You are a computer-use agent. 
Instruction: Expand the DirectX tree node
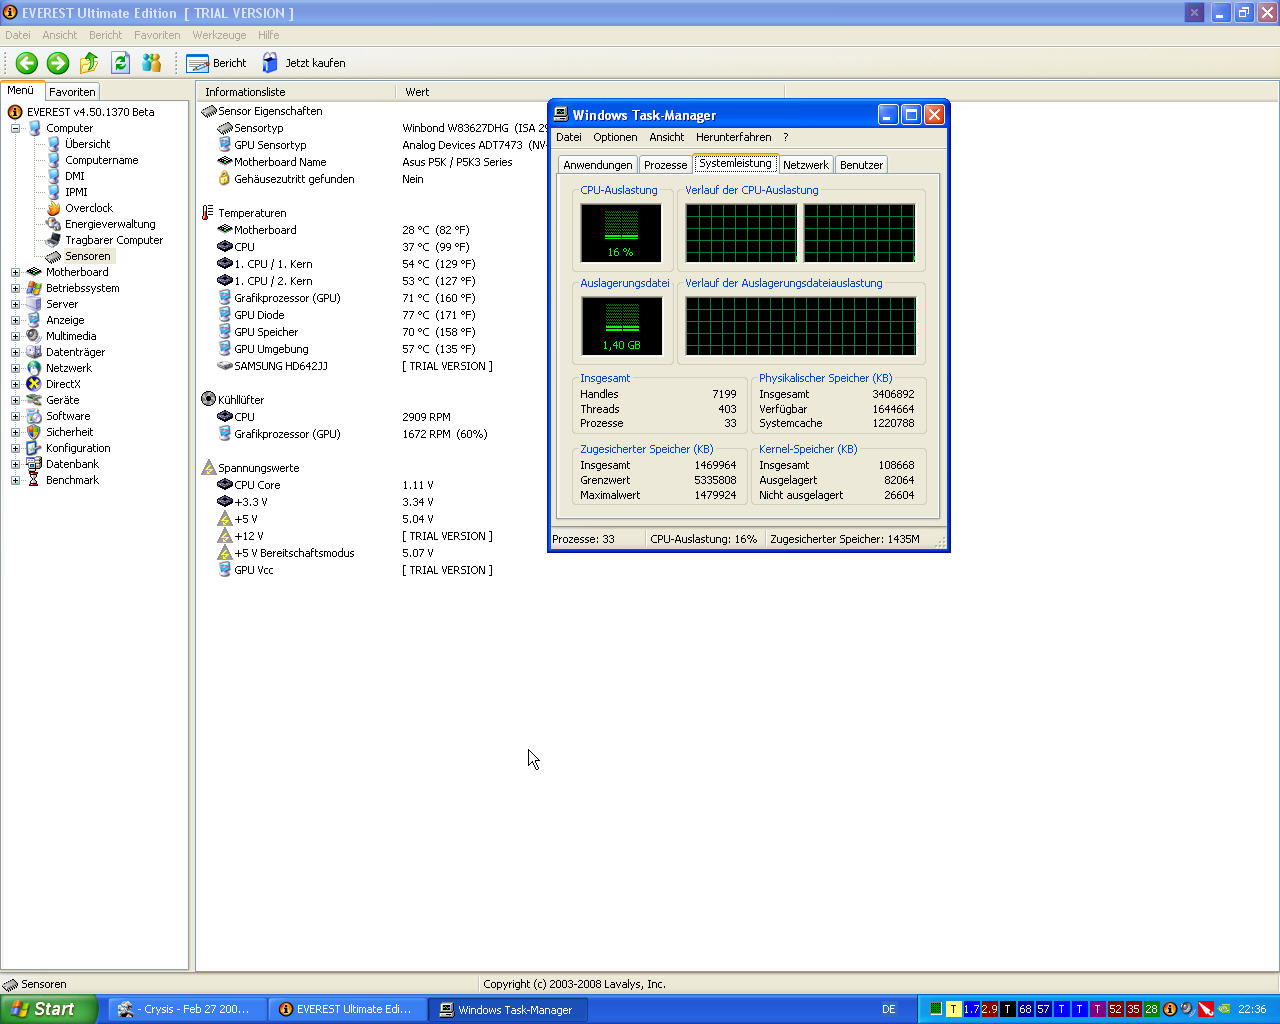(x=15, y=384)
